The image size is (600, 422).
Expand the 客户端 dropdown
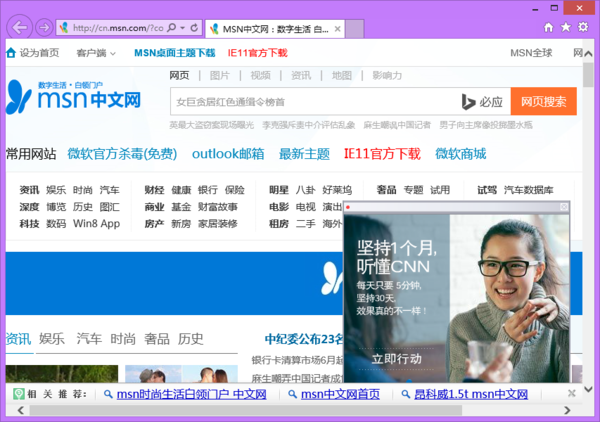pos(96,53)
